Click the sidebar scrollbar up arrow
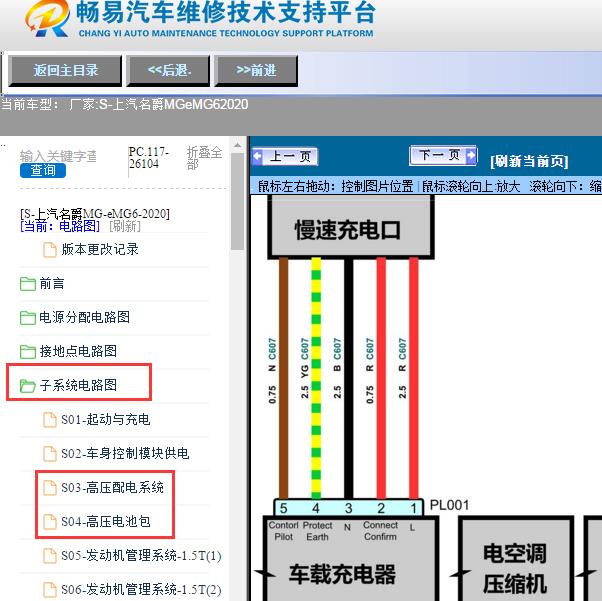 click(238, 146)
